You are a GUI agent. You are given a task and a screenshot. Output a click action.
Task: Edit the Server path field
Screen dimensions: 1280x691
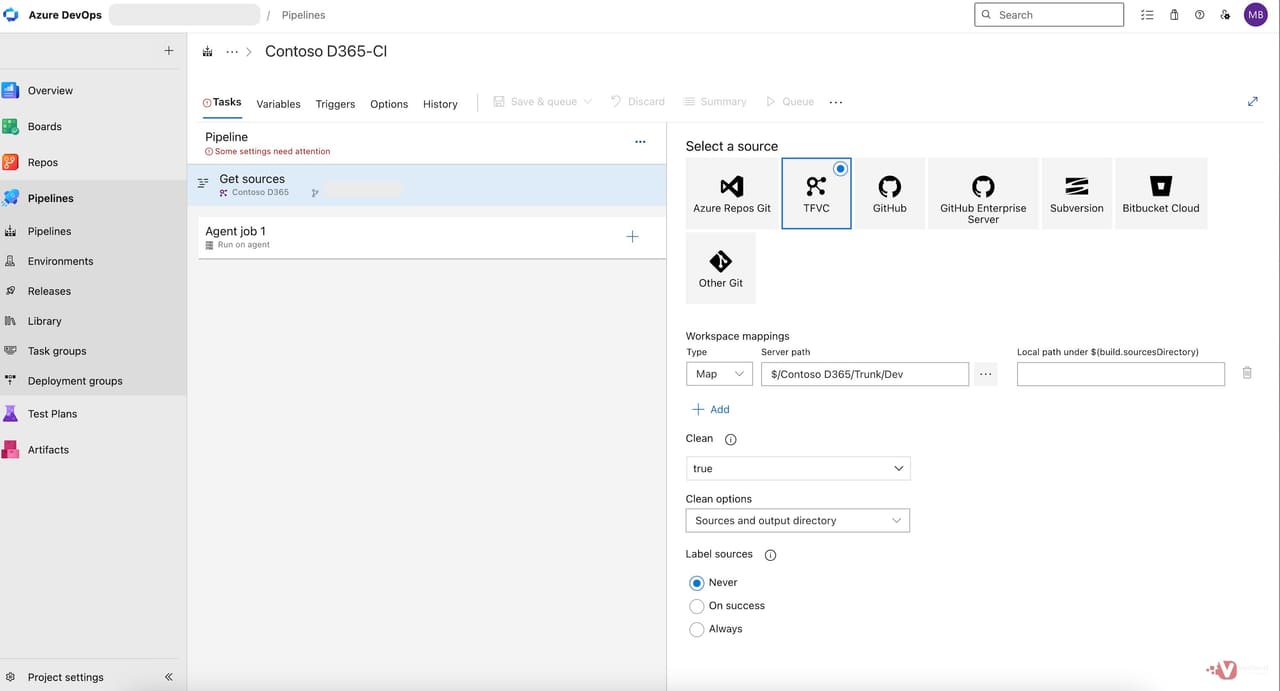pos(865,374)
